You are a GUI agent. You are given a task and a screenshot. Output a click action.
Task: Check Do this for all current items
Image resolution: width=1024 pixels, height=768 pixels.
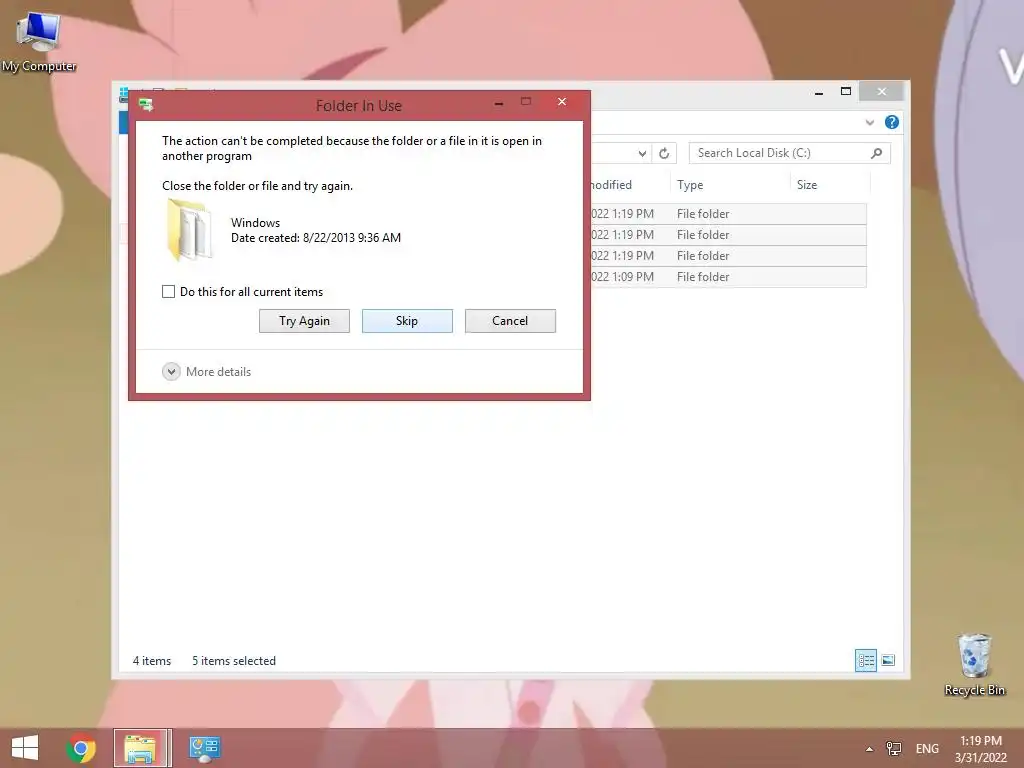click(168, 291)
